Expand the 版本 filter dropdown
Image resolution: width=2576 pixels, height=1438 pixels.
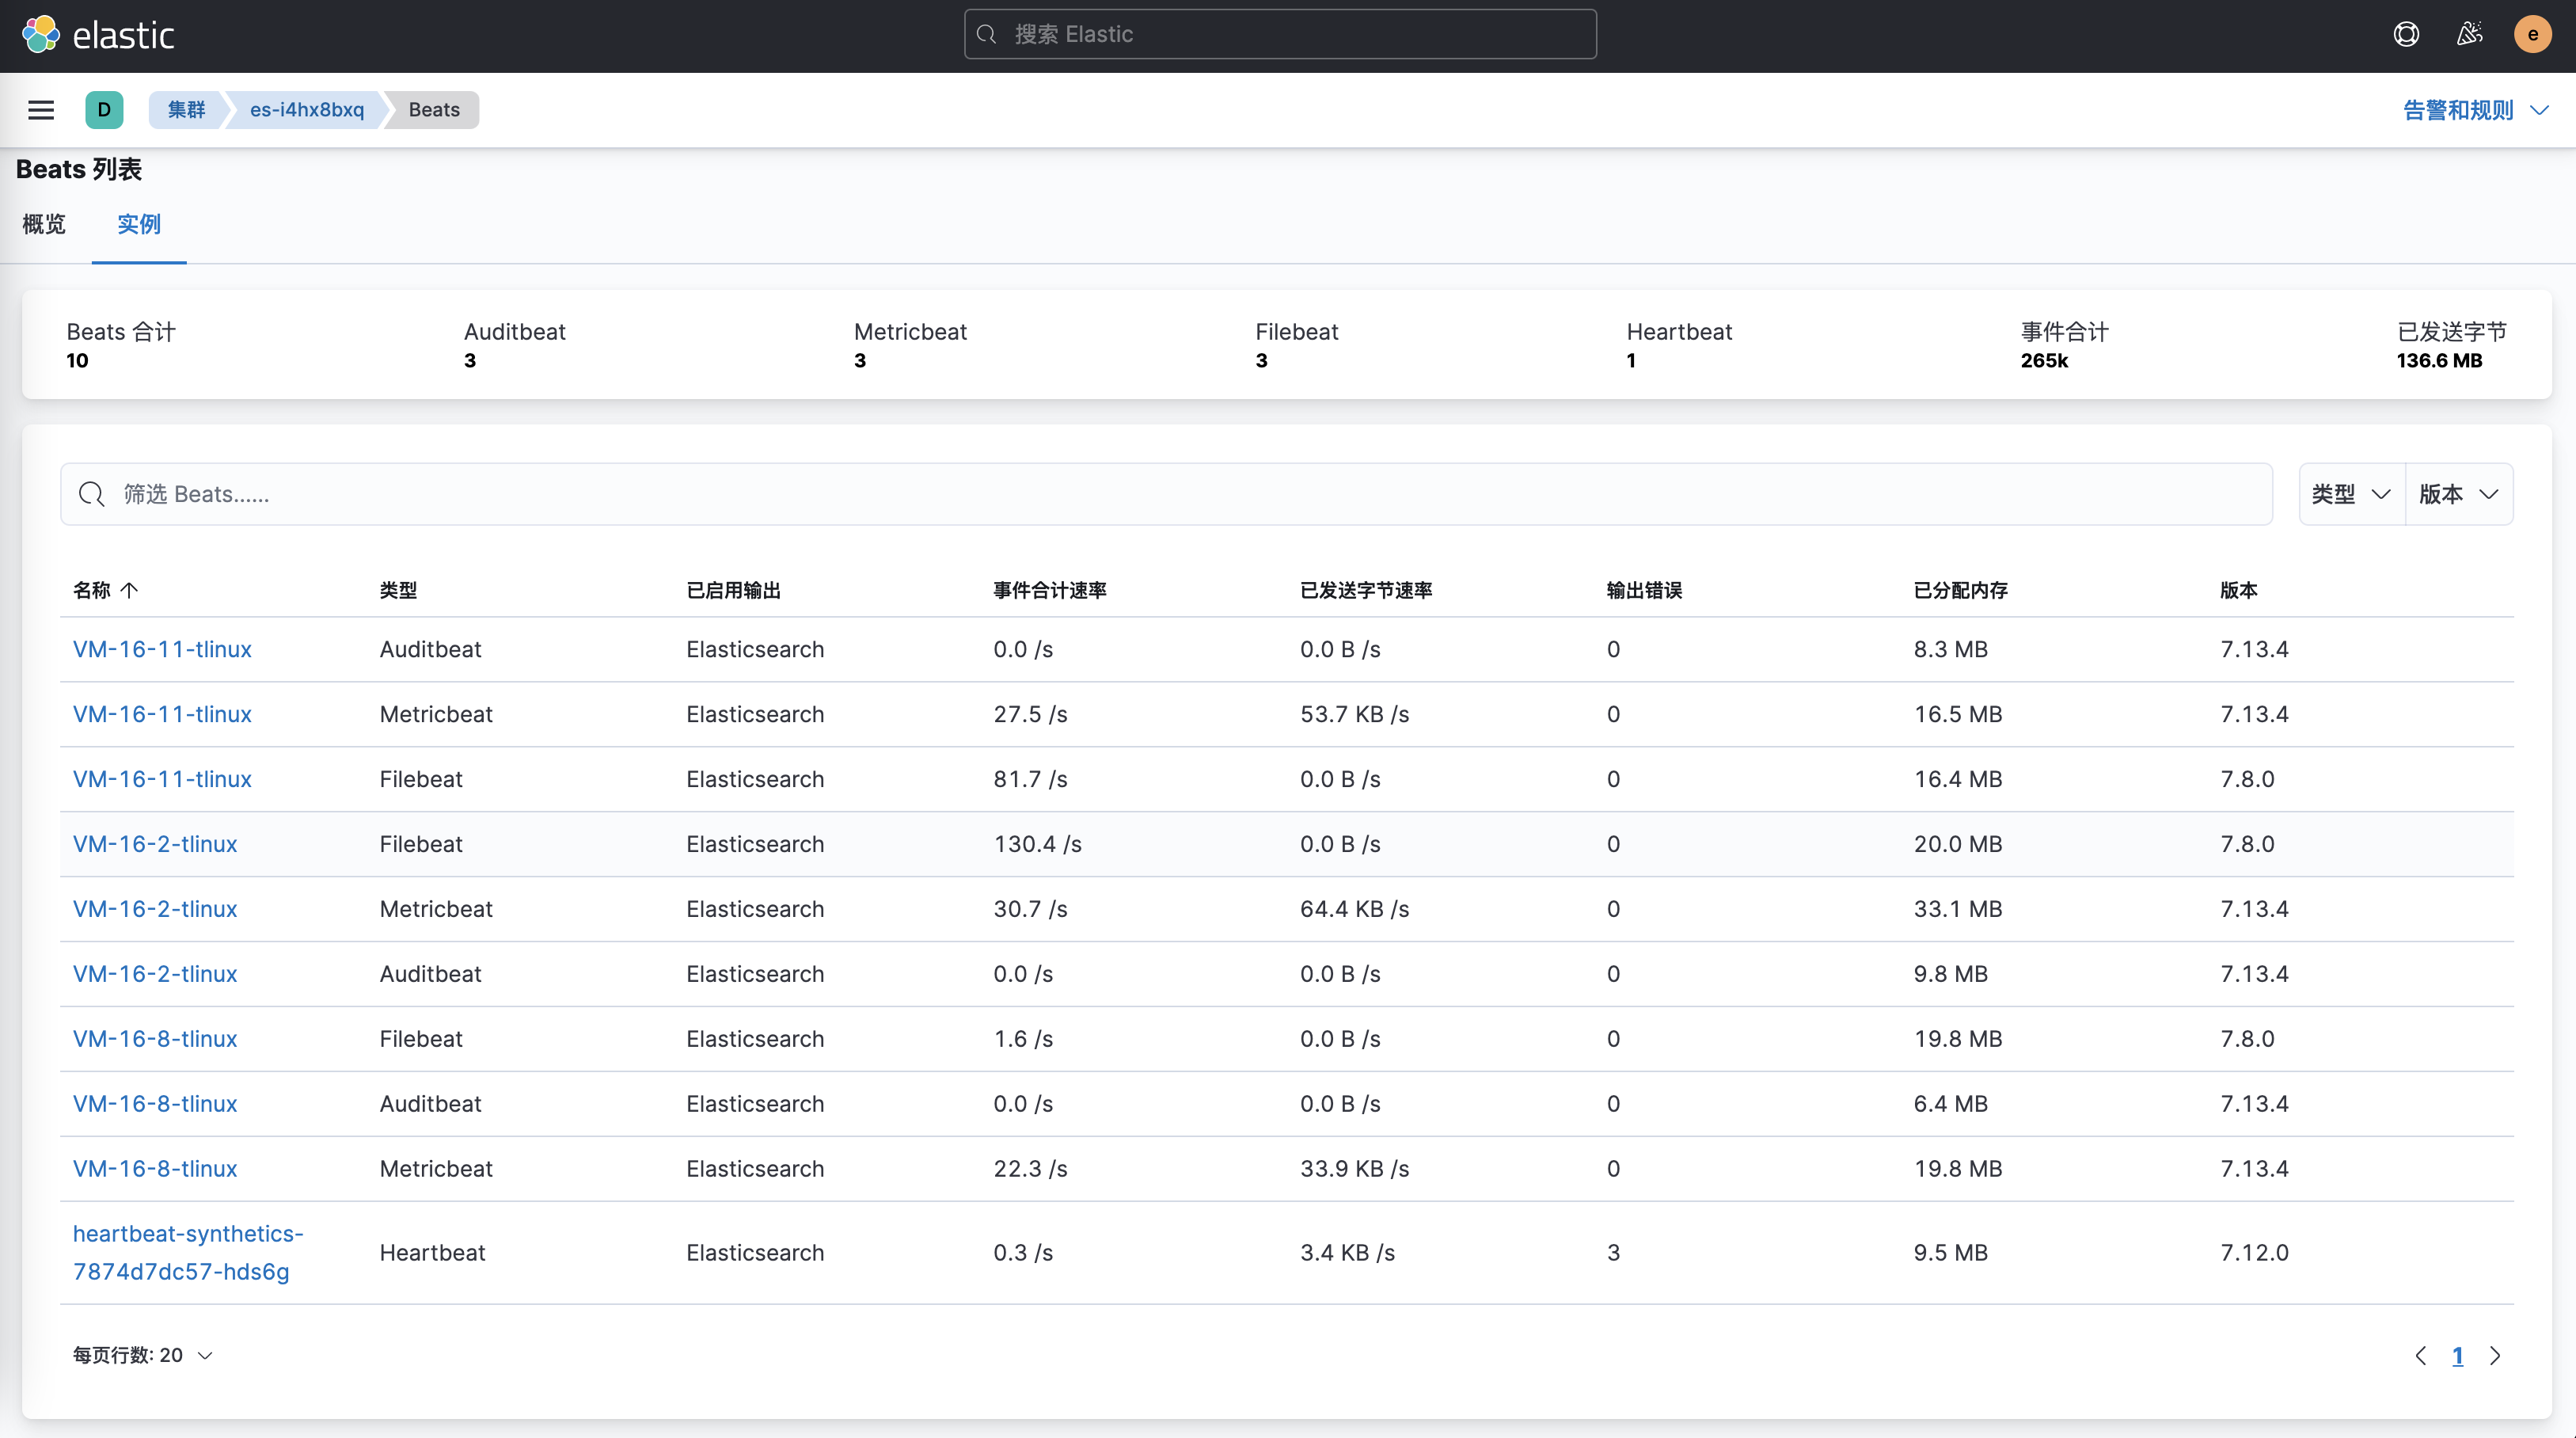click(2458, 494)
